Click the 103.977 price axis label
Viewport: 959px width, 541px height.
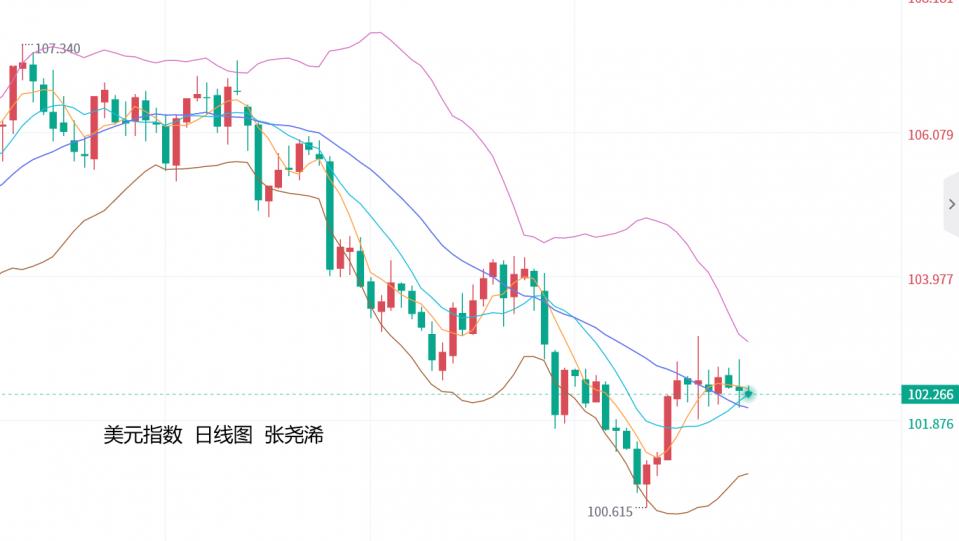(x=930, y=279)
